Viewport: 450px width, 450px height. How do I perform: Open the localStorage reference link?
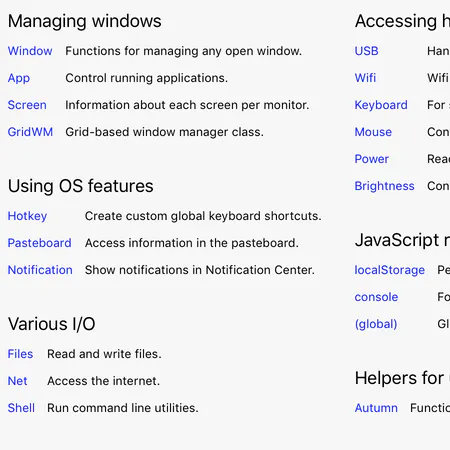click(390, 270)
